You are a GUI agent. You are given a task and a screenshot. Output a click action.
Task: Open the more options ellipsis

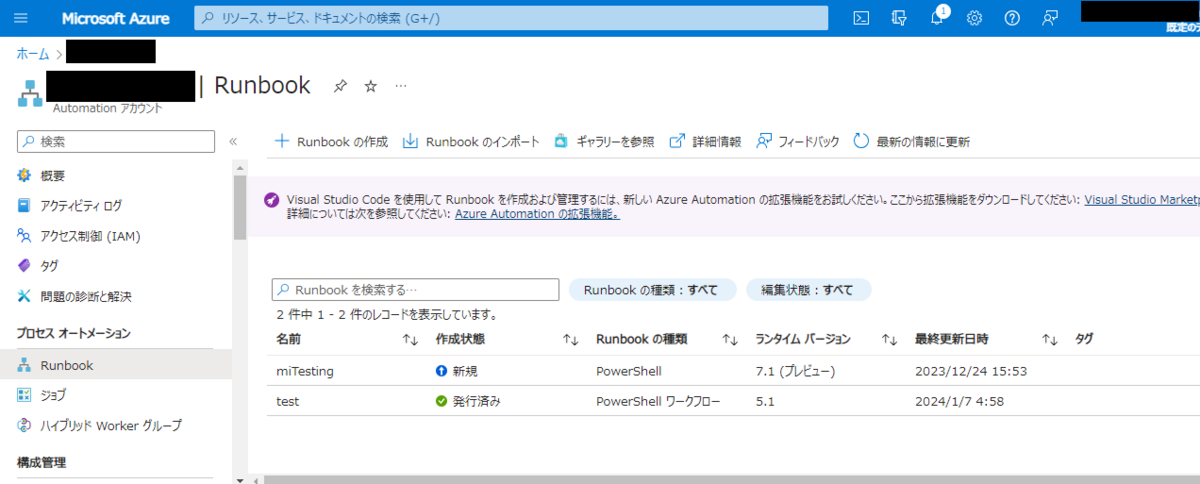click(x=401, y=86)
